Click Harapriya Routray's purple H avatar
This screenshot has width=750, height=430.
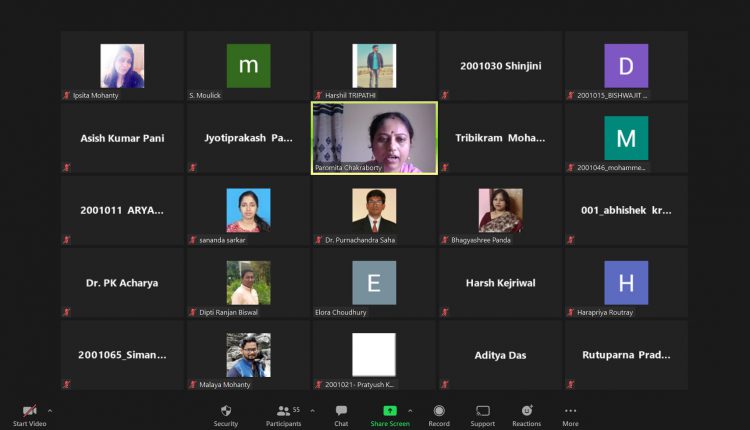click(626, 283)
